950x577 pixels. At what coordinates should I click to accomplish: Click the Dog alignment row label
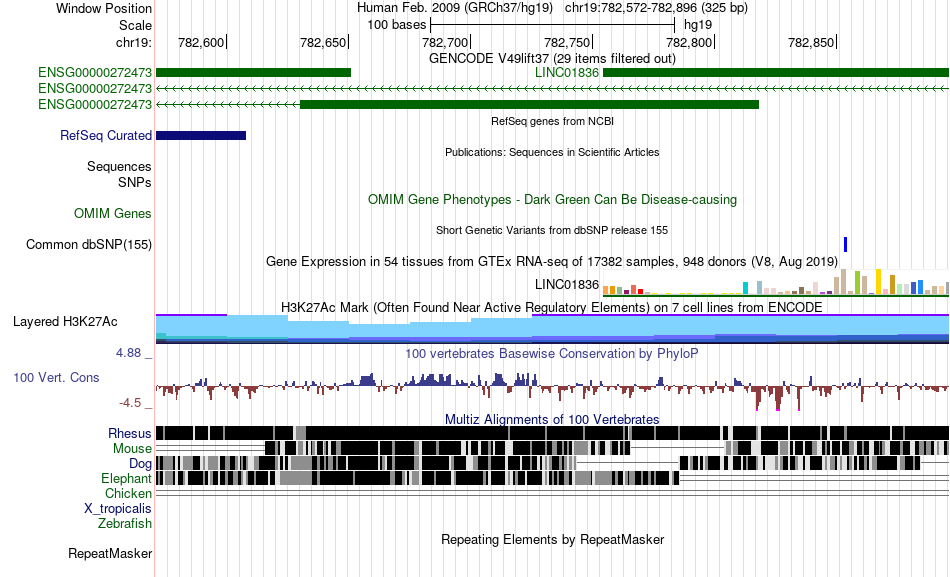(x=140, y=464)
